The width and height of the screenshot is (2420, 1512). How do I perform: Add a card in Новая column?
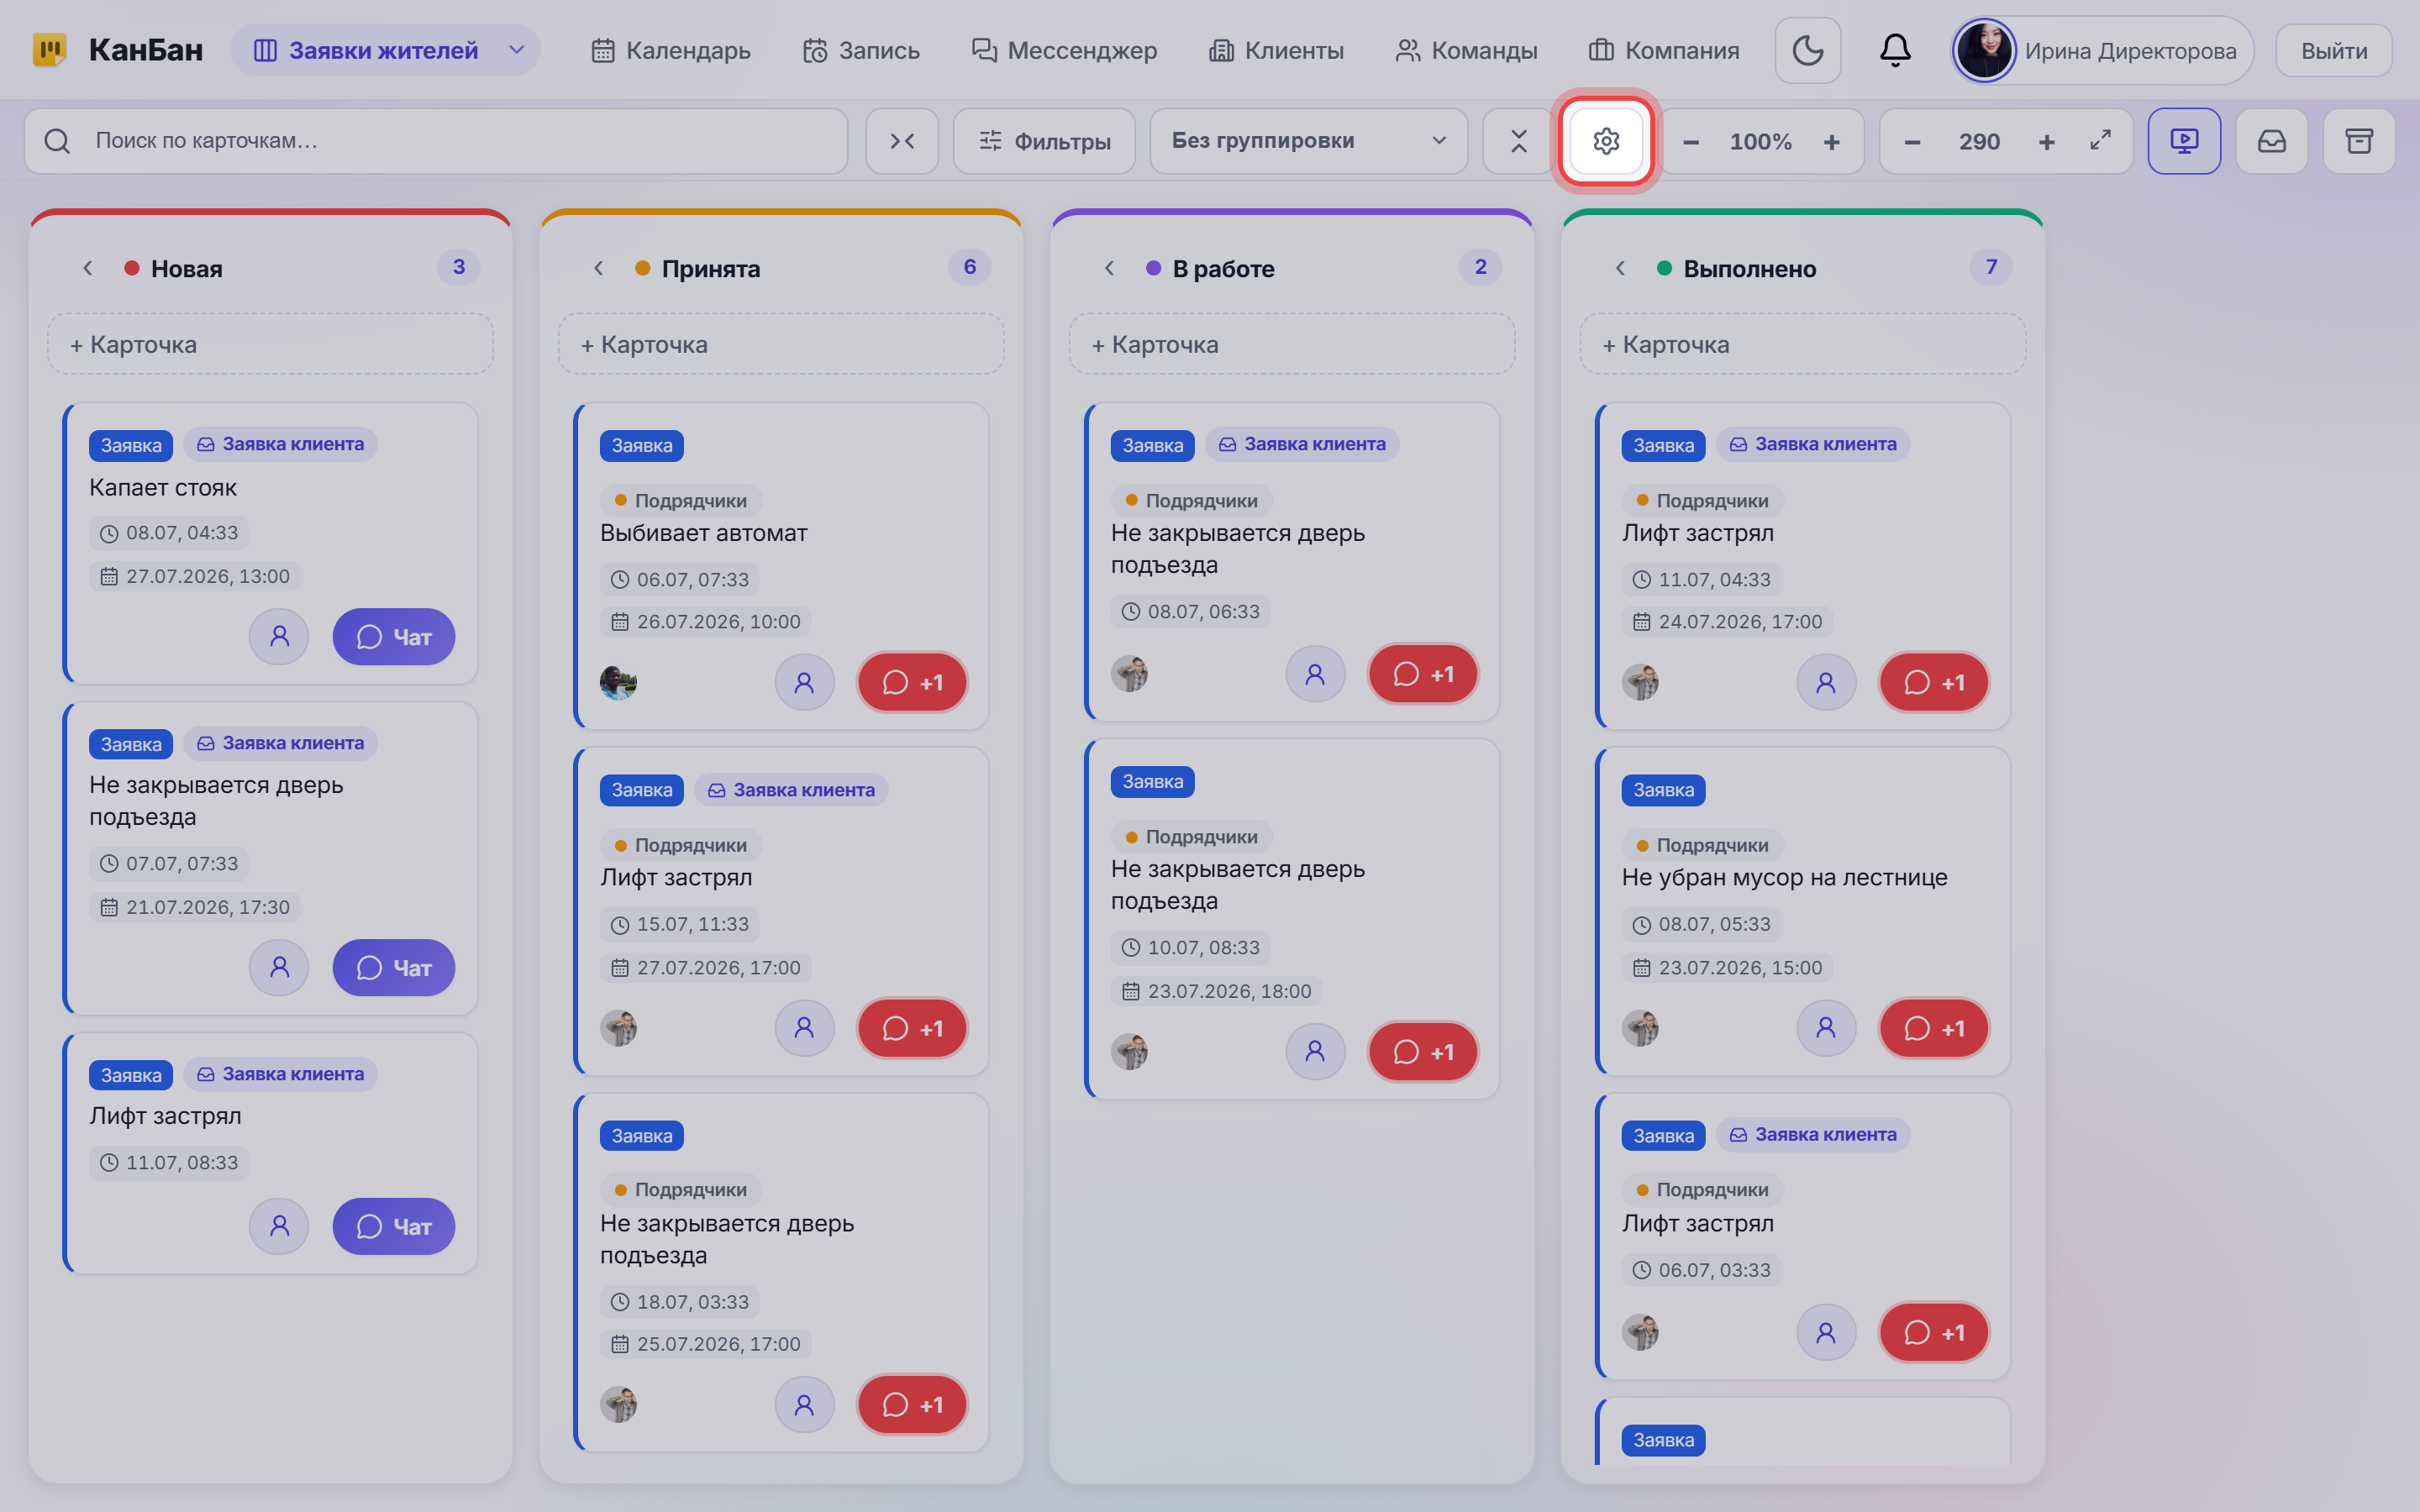[270, 344]
